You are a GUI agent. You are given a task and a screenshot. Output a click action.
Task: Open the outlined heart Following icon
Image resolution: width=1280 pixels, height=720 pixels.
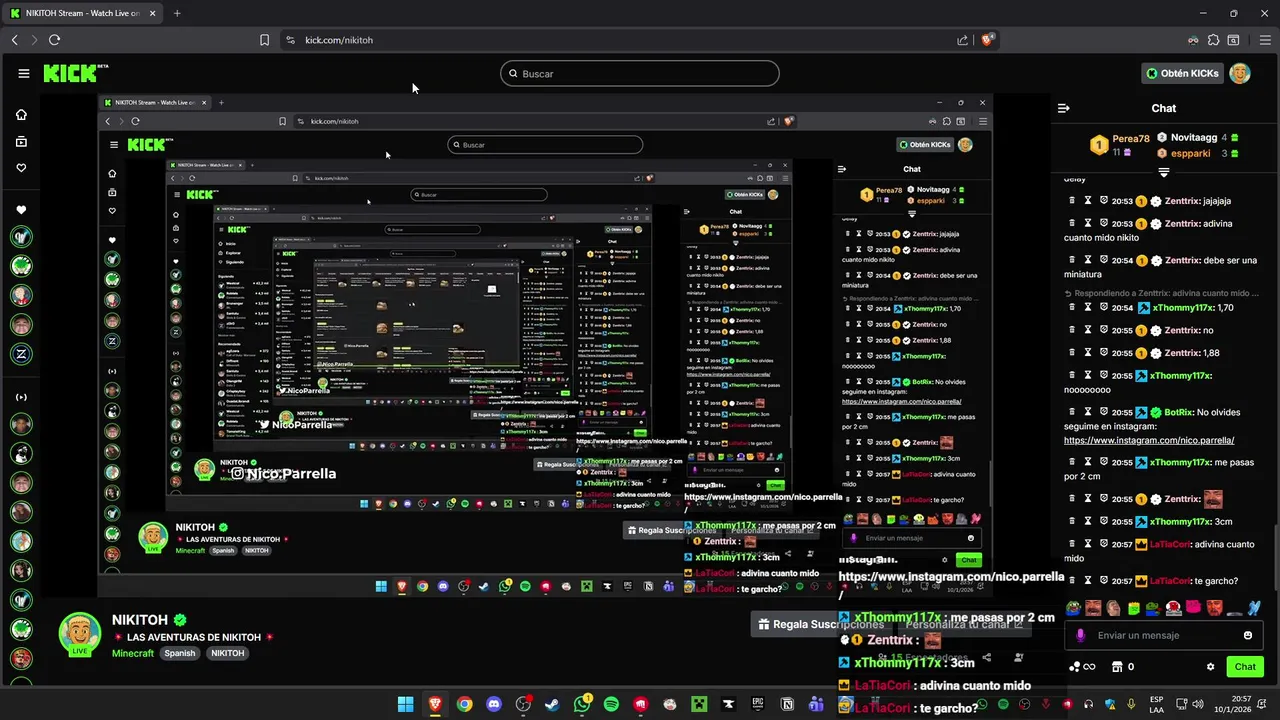[21, 168]
